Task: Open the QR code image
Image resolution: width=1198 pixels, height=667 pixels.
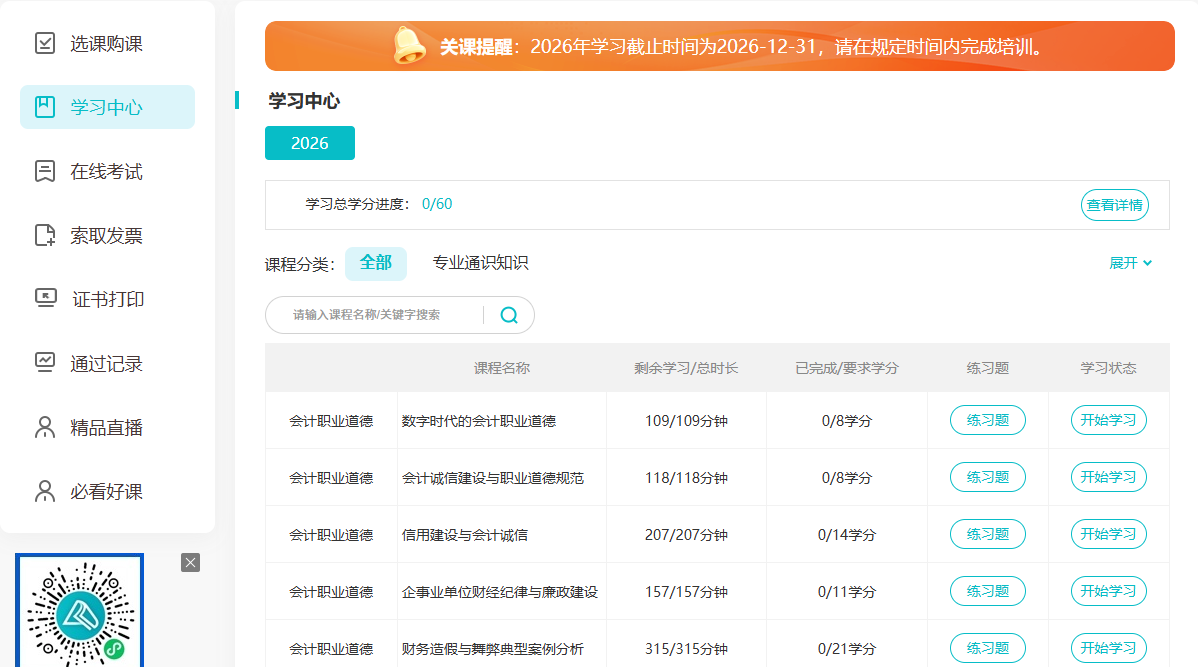Action: (79, 610)
